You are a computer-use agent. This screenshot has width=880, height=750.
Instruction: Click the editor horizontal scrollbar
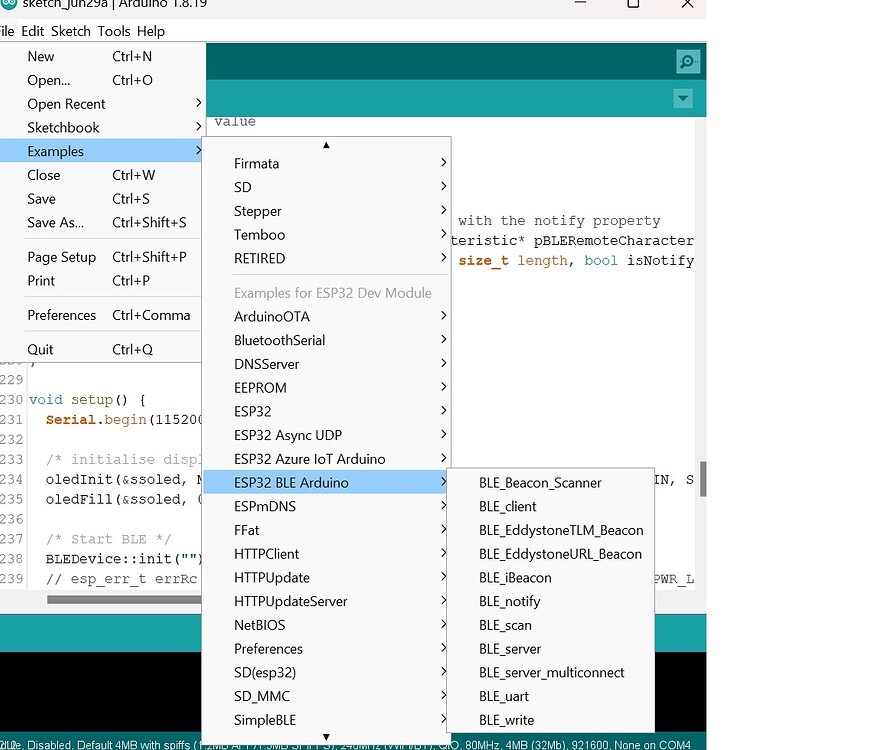[x=124, y=600]
